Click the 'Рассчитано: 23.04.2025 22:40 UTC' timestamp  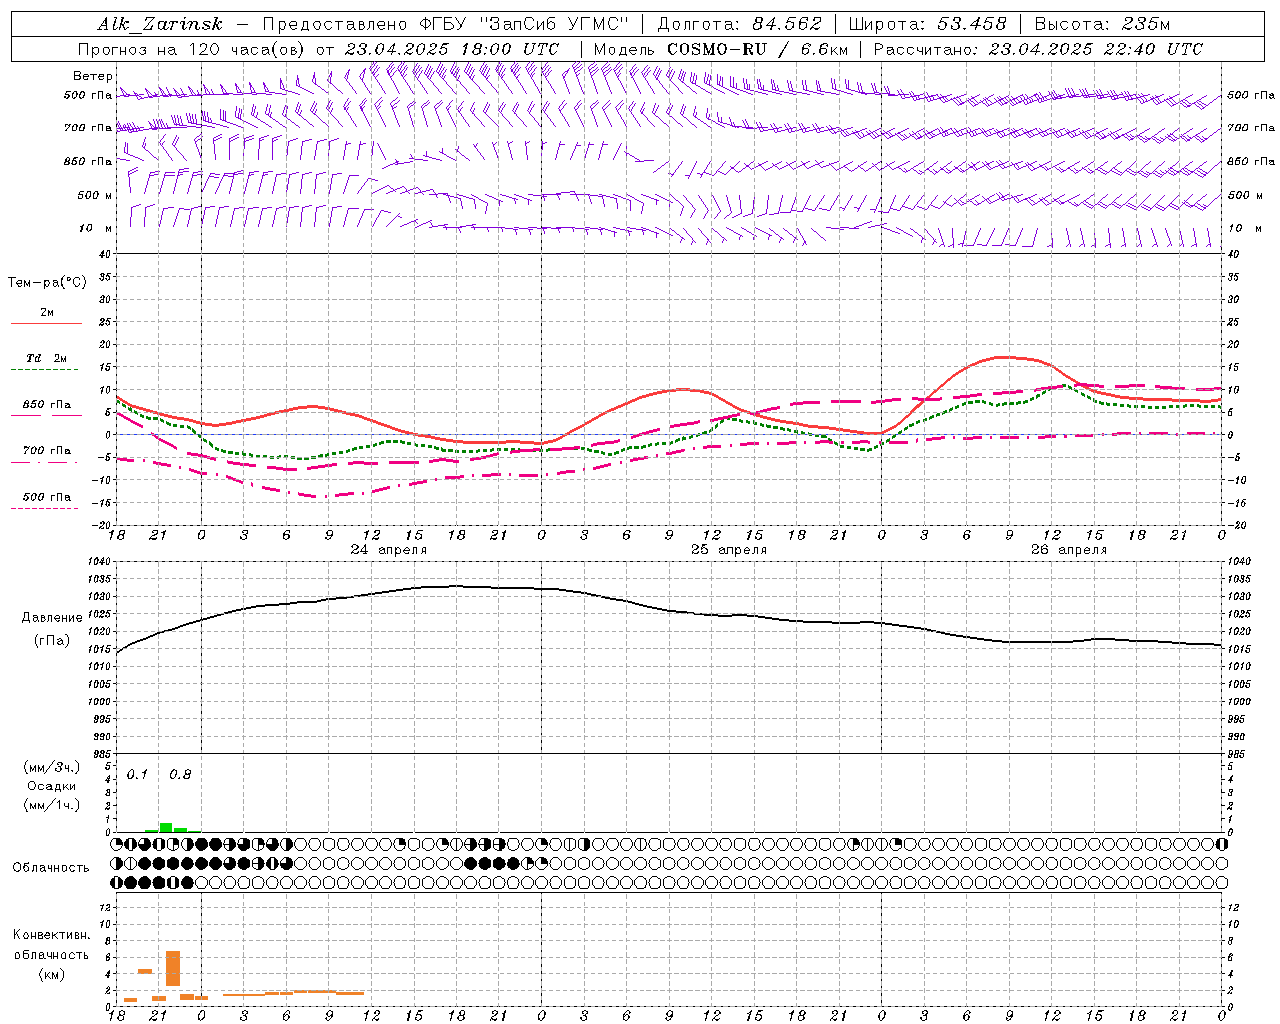tap(1038, 49)
